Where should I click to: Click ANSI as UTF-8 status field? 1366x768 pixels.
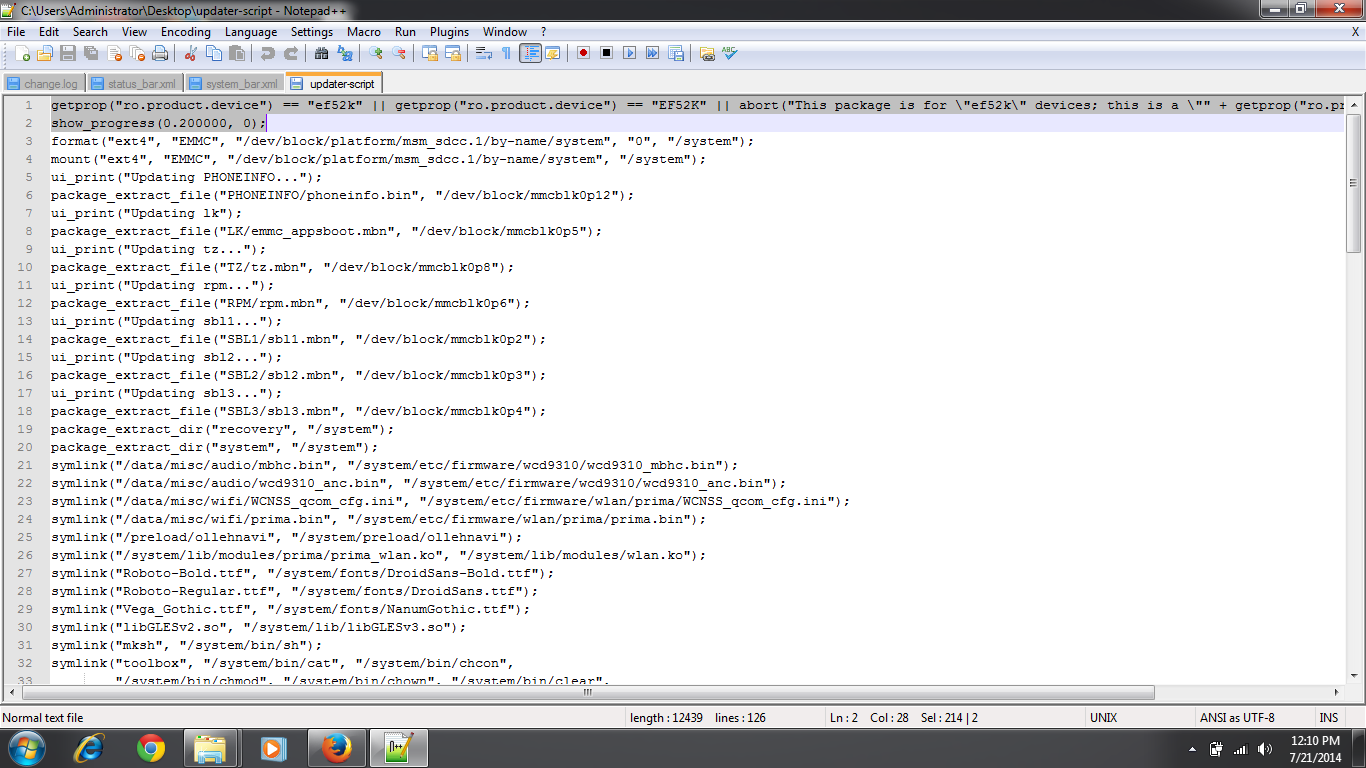(x=1254, y=718)
